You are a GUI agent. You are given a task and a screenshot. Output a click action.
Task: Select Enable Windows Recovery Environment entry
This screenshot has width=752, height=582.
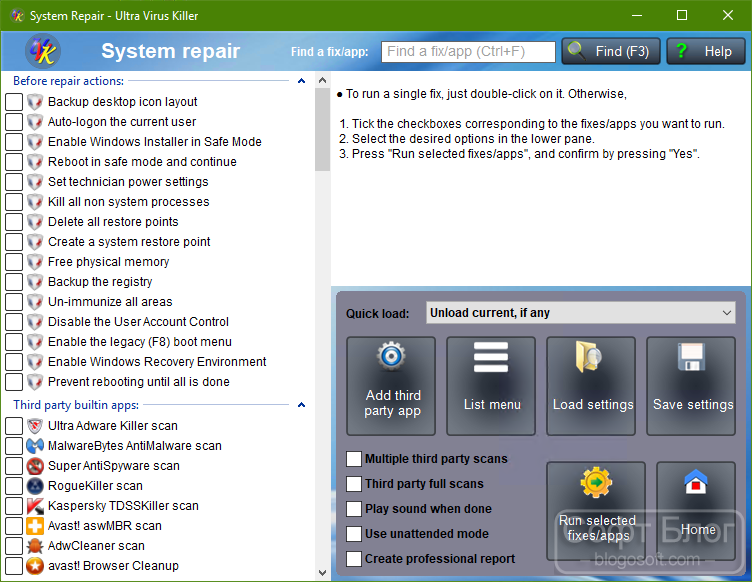(157, 362)
